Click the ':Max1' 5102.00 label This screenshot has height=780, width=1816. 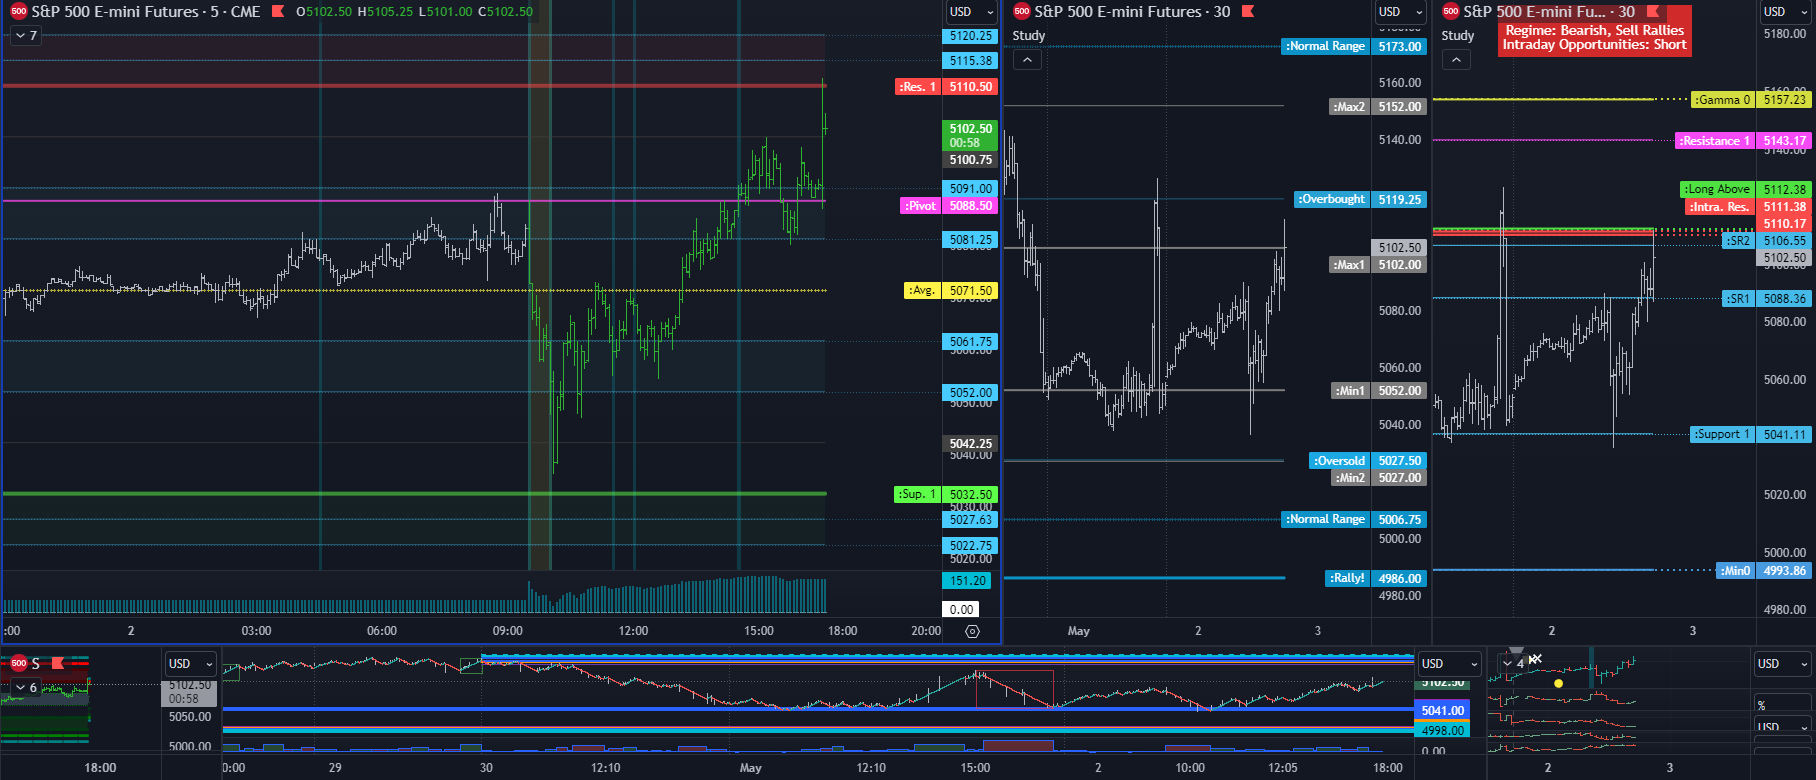click(1378, 265)
